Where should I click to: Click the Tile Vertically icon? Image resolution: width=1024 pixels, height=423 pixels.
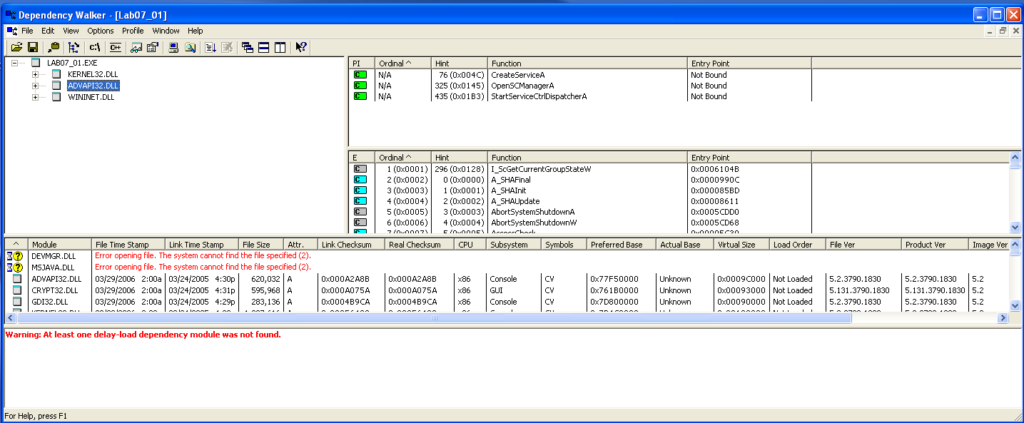[x=279, y=47]
